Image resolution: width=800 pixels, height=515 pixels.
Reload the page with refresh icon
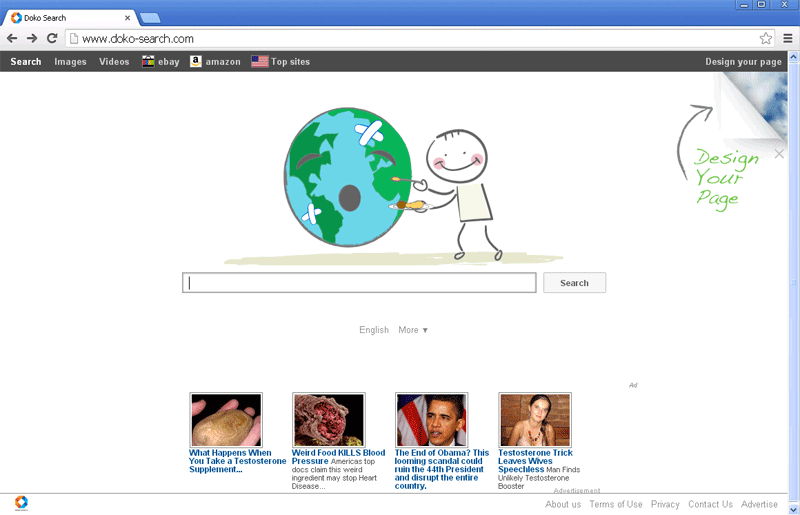52,38
